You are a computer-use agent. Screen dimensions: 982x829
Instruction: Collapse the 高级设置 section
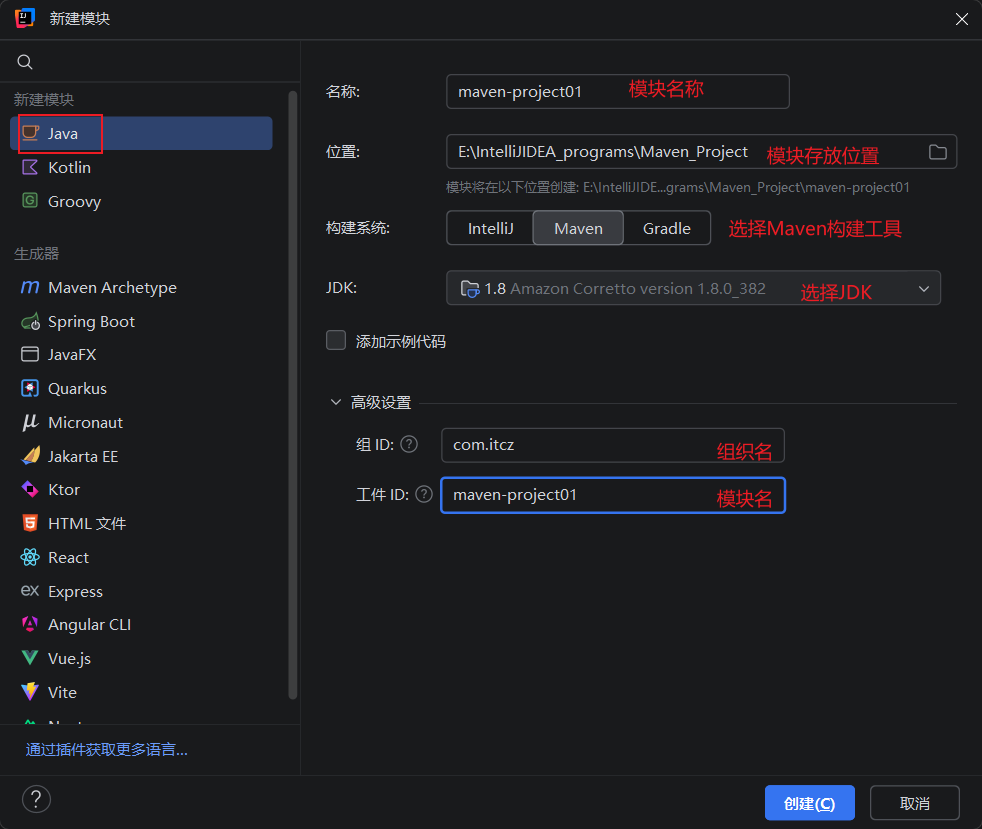pos(336,402)
